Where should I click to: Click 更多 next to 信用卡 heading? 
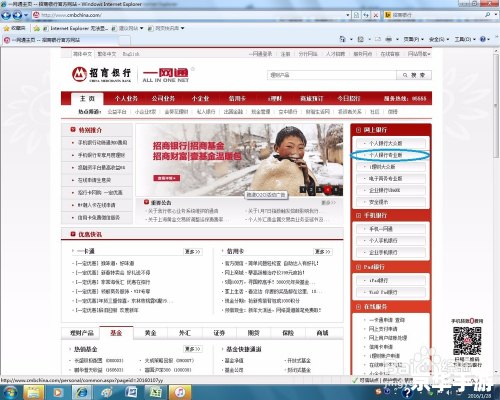pyautogui.click(x=323, y=252)
